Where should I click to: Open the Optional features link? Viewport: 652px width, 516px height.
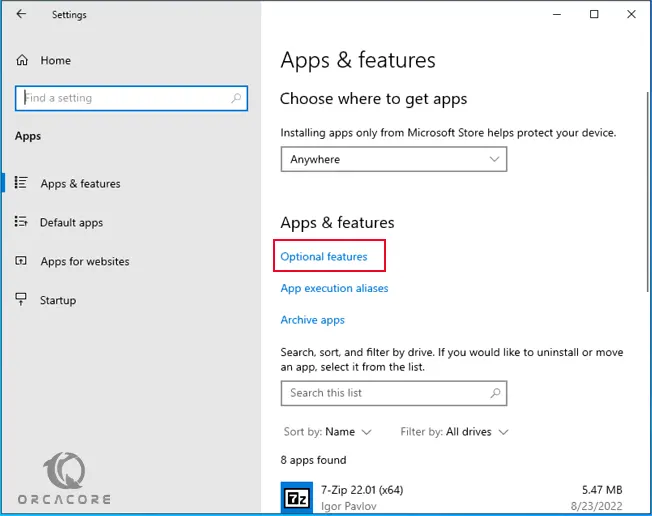click(x=324, y=257)
